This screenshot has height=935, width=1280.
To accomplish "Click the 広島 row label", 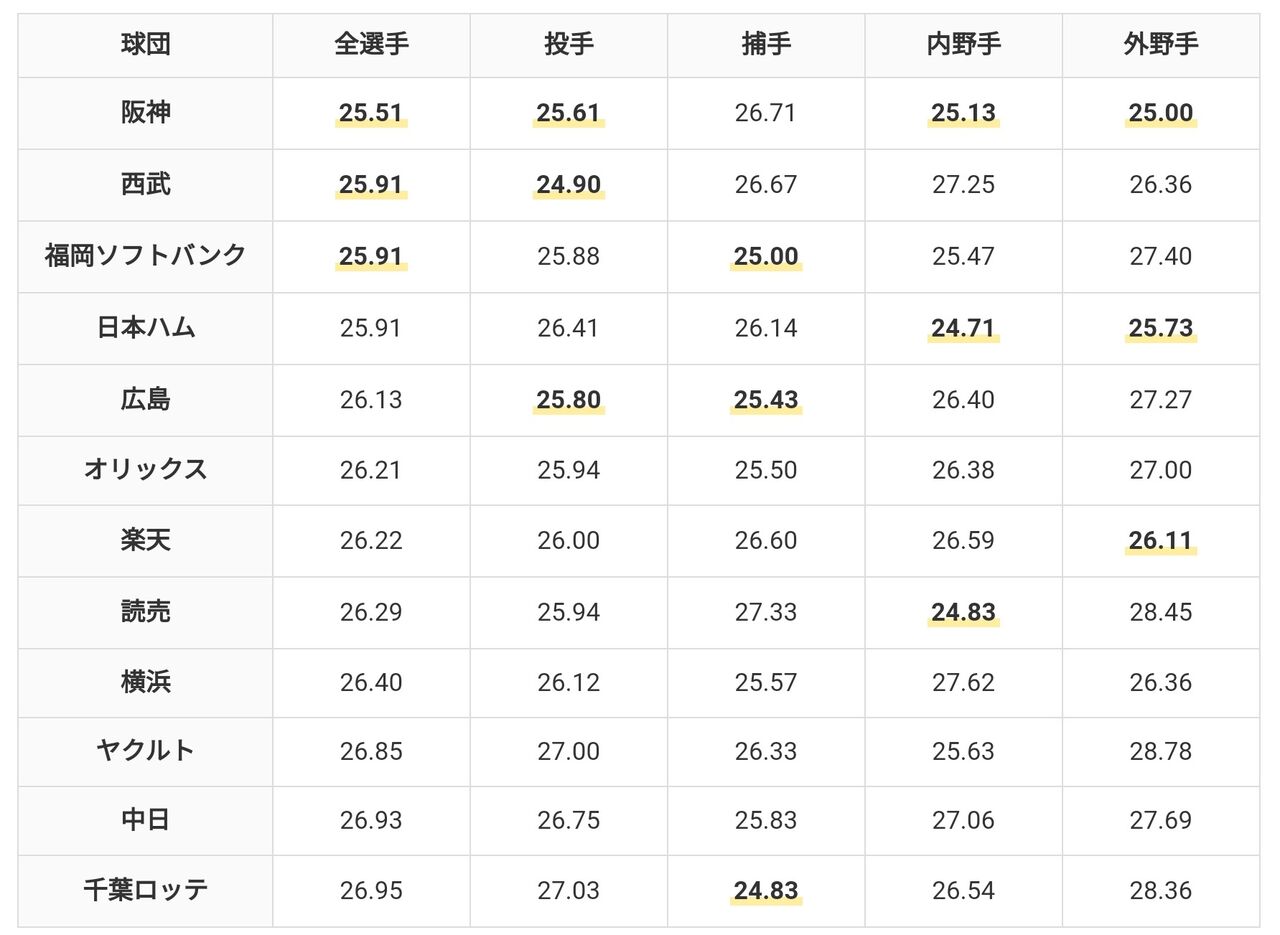I will pos(145,400).
